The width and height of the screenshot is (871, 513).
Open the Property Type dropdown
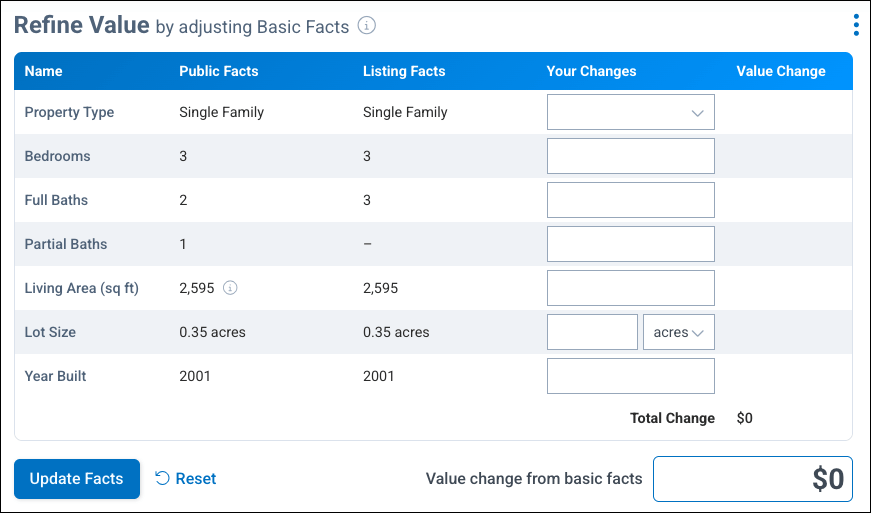(x=630, y=113)
